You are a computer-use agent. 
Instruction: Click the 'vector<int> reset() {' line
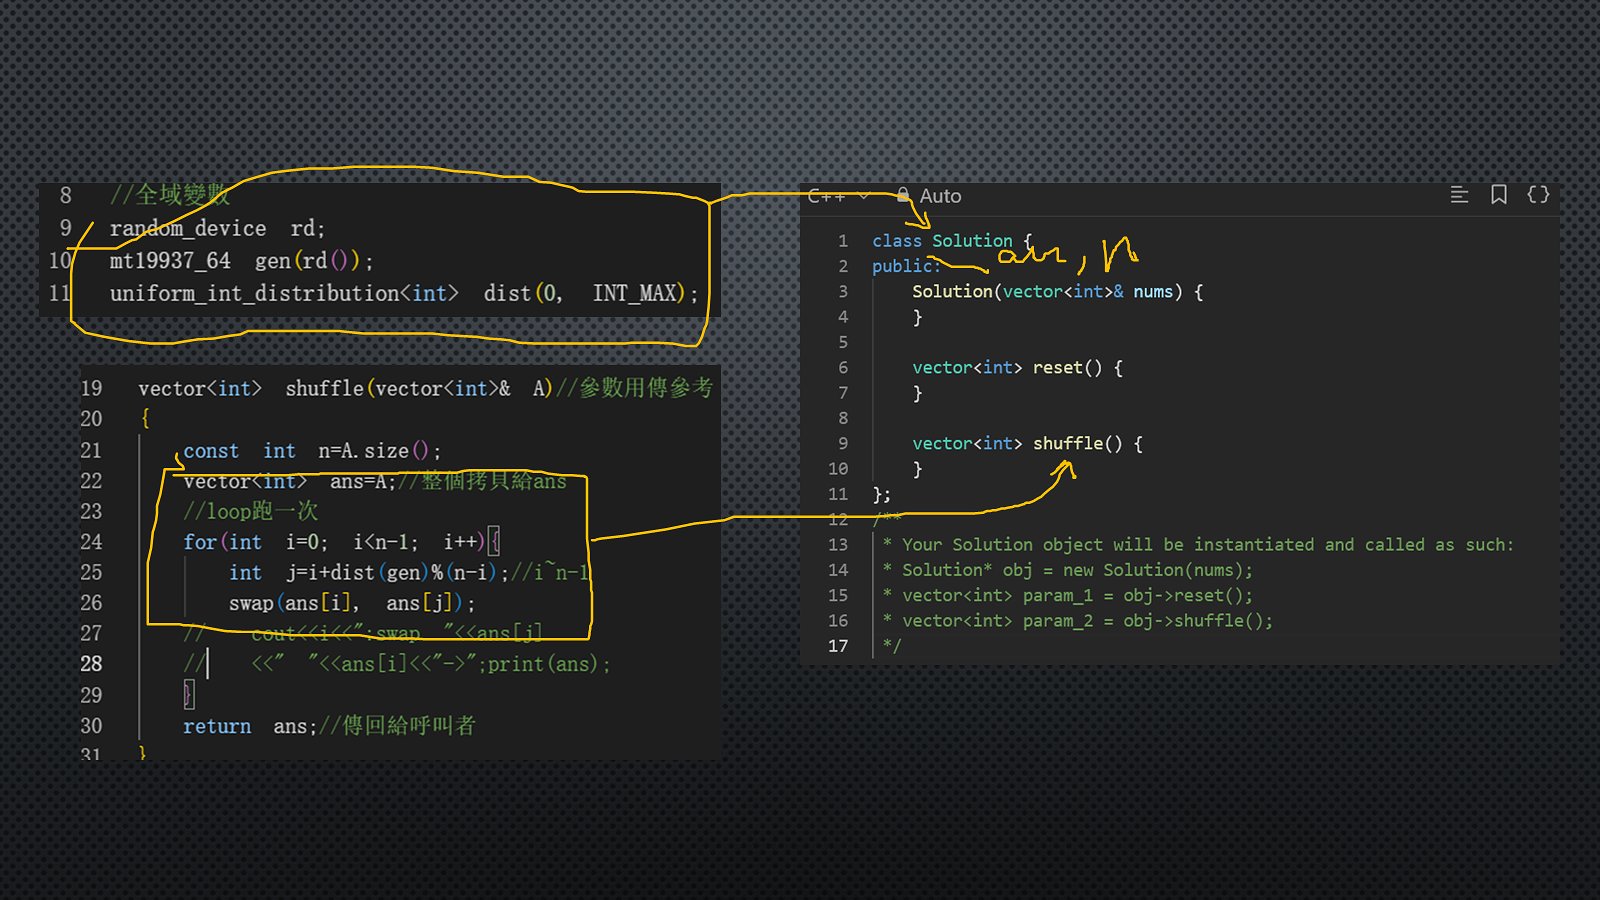[x=1017, y=368]
